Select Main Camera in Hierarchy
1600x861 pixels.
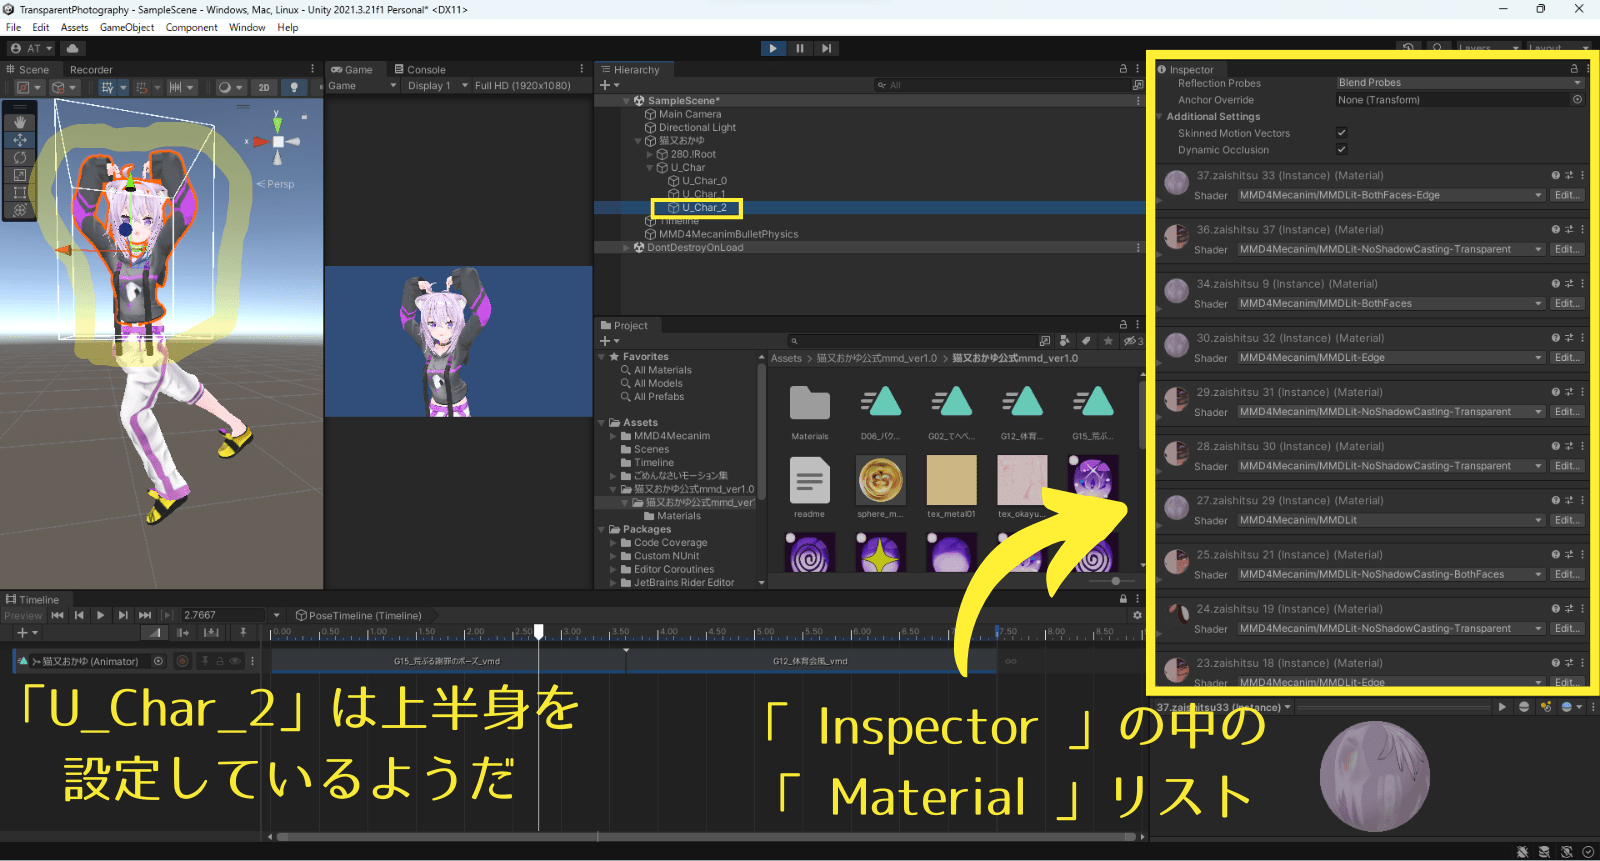689,114
